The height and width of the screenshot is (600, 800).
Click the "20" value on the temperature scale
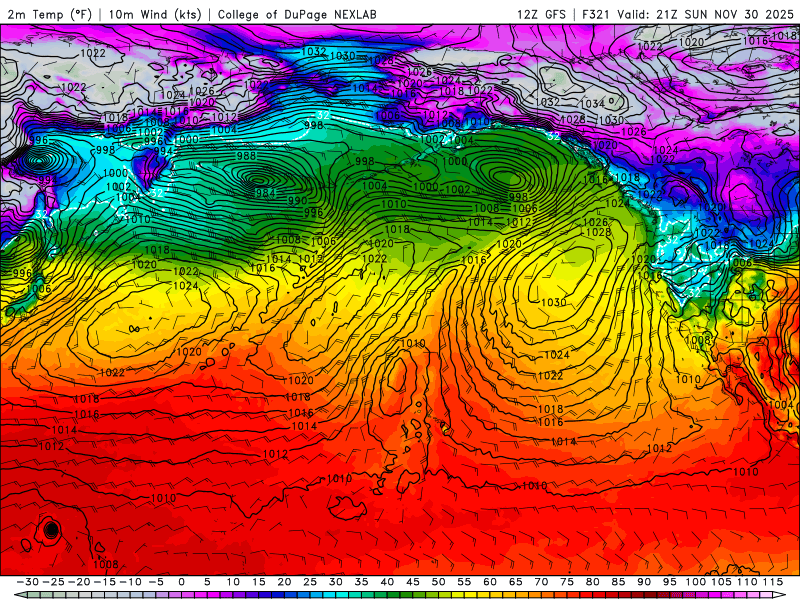pos(284,582)
